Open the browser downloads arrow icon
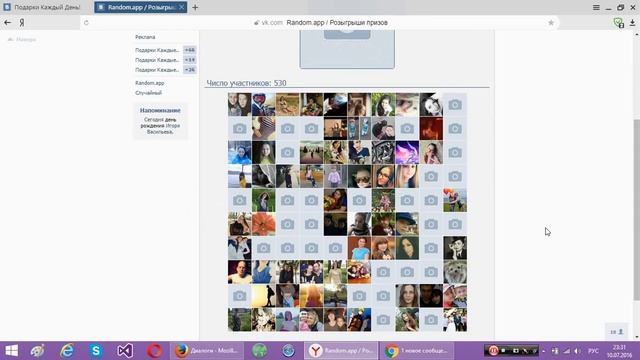The height and width of the screenshot is (360, 640). click(632, 23)
